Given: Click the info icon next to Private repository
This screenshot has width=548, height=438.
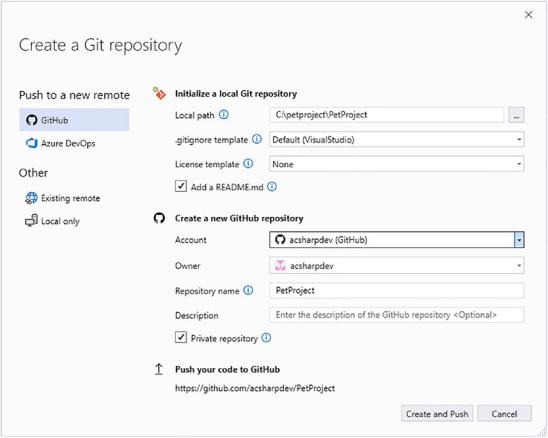Looking at the screenshot, I should click(266, 338).
